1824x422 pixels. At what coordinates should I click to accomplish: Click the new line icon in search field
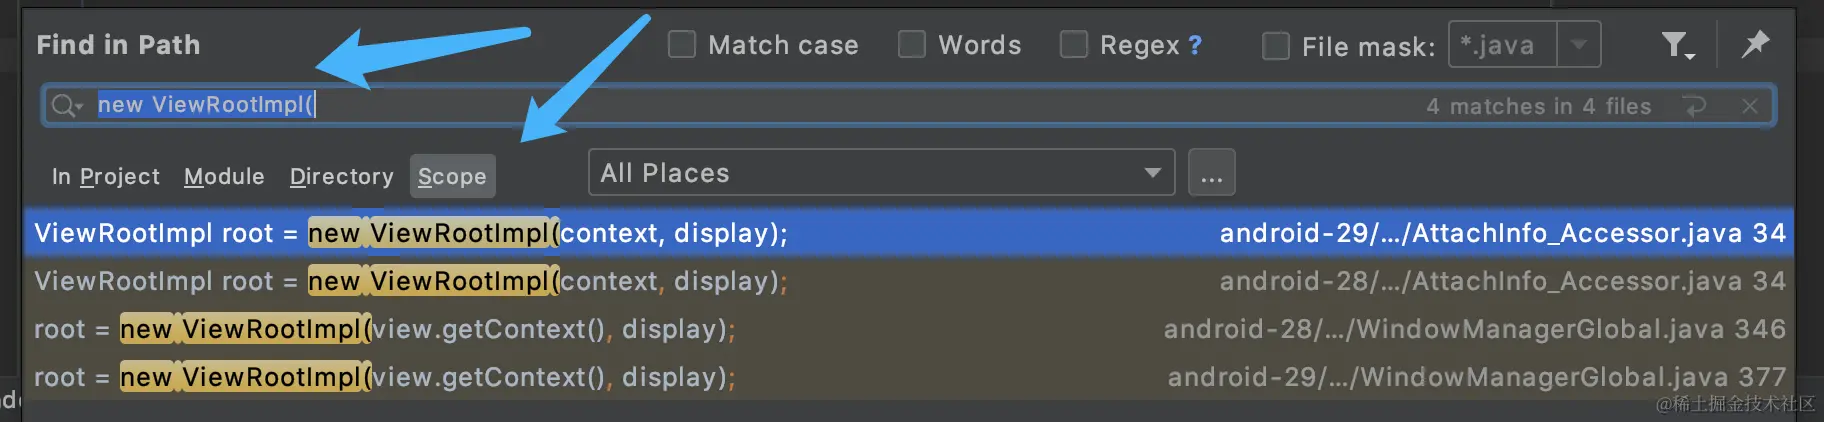[x=1694, y=106]
